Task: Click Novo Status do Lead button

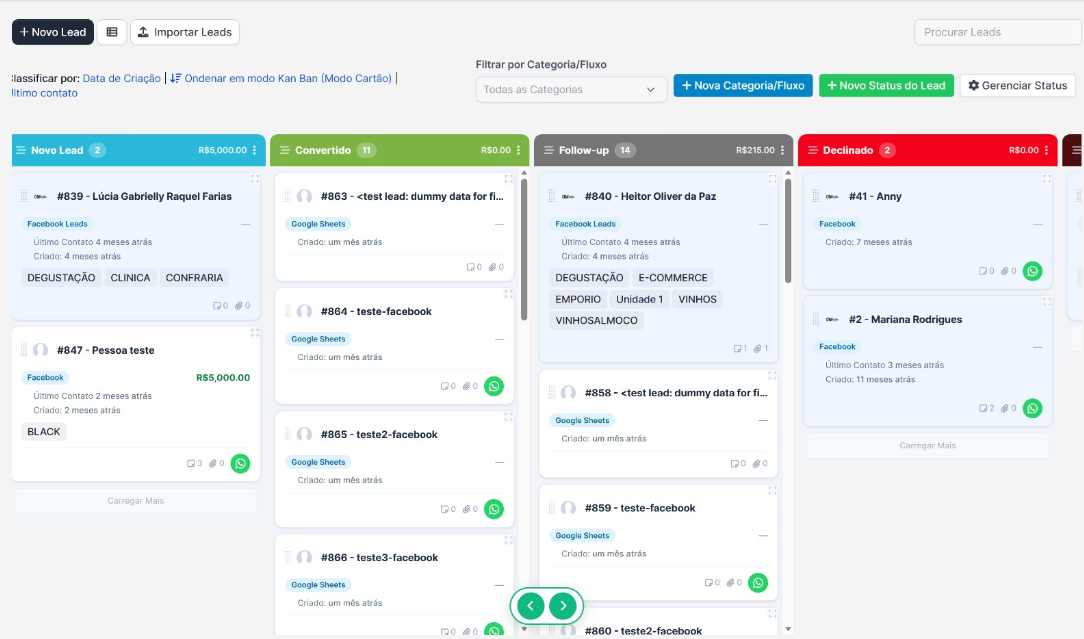Action: click(x=886, y=86)
